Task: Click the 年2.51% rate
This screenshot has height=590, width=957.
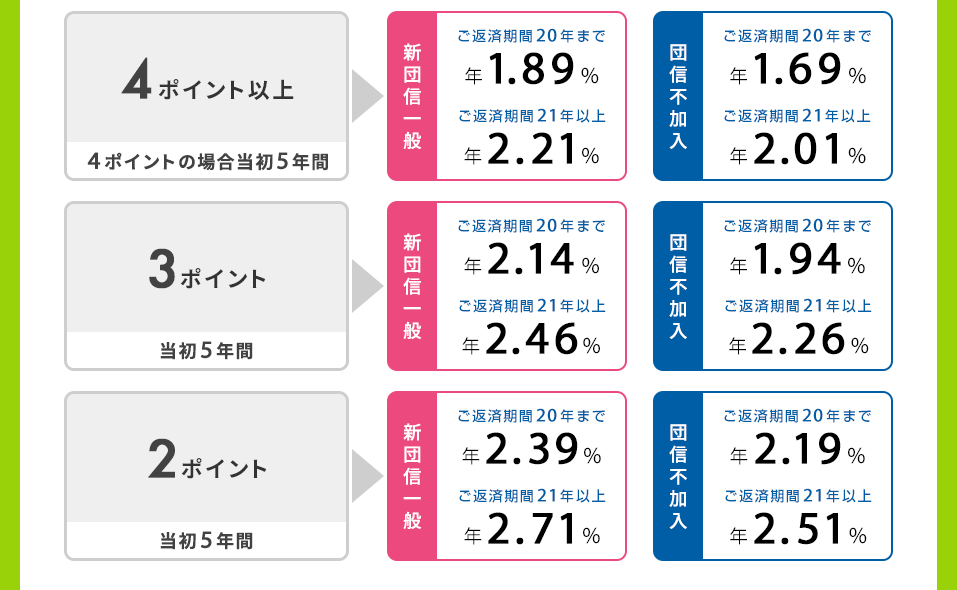Action: coord(798,529)
